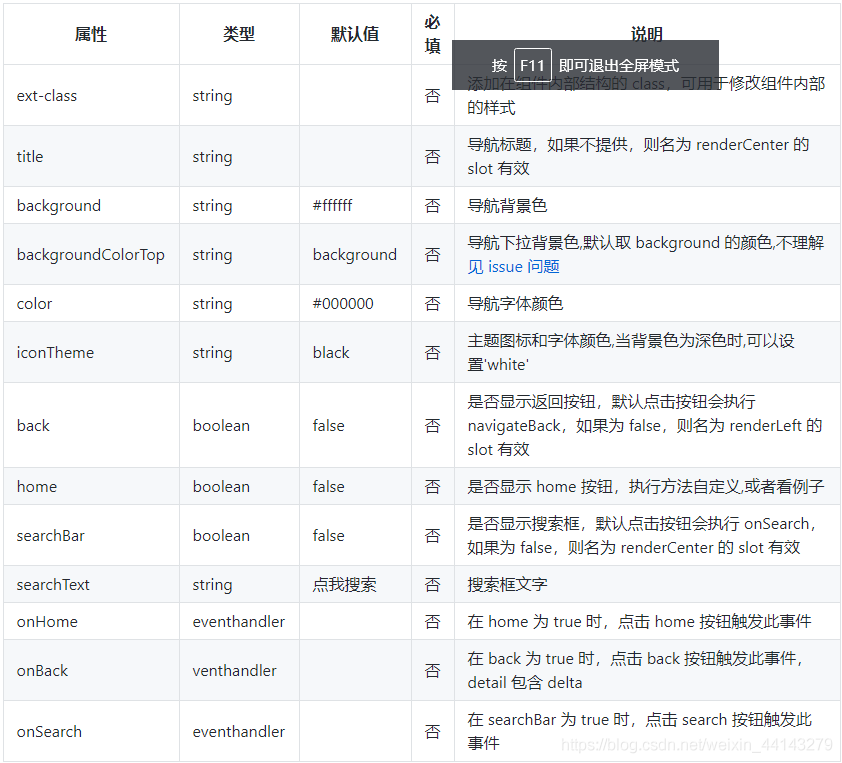Select the 属性 column header
The image size is (842, 763).
click(x=91, y=34)
